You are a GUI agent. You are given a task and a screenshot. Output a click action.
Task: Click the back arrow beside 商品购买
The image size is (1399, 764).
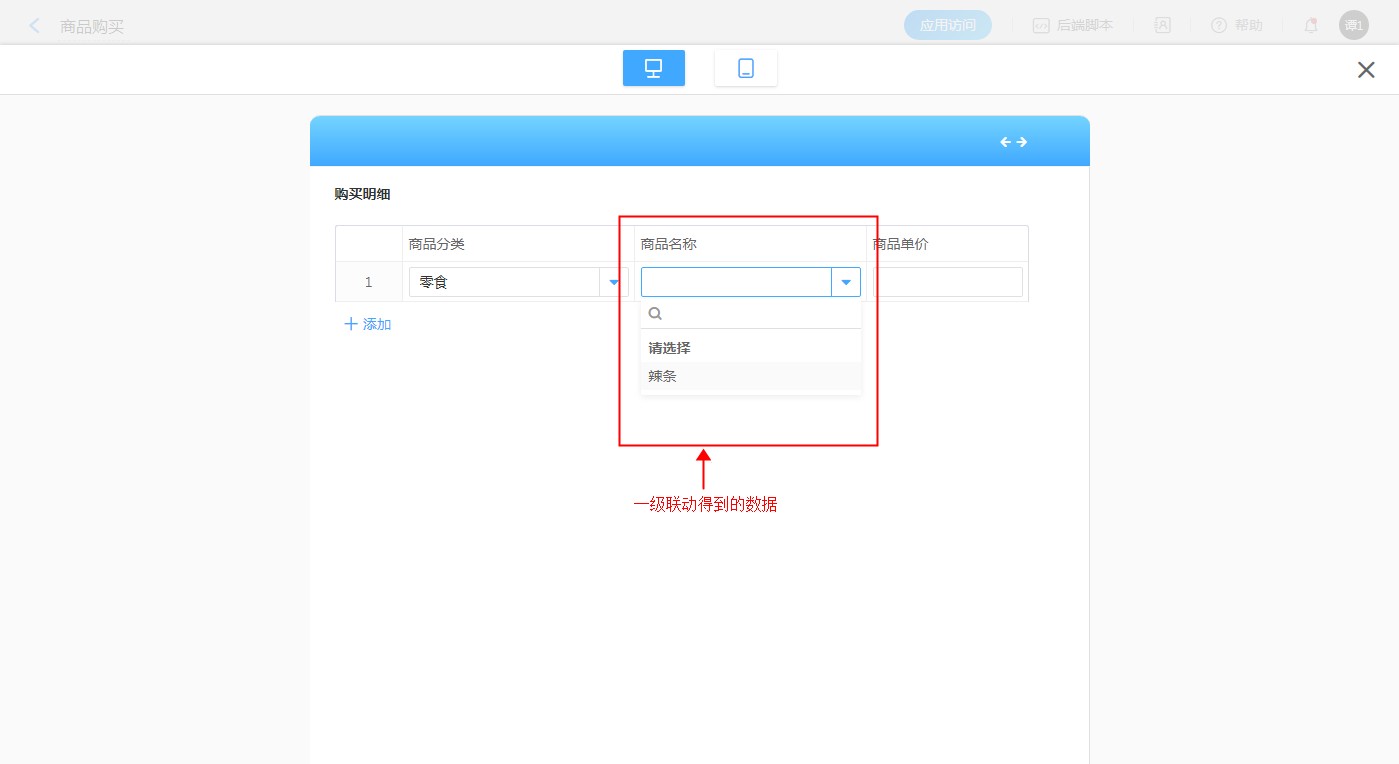point(35,26)
